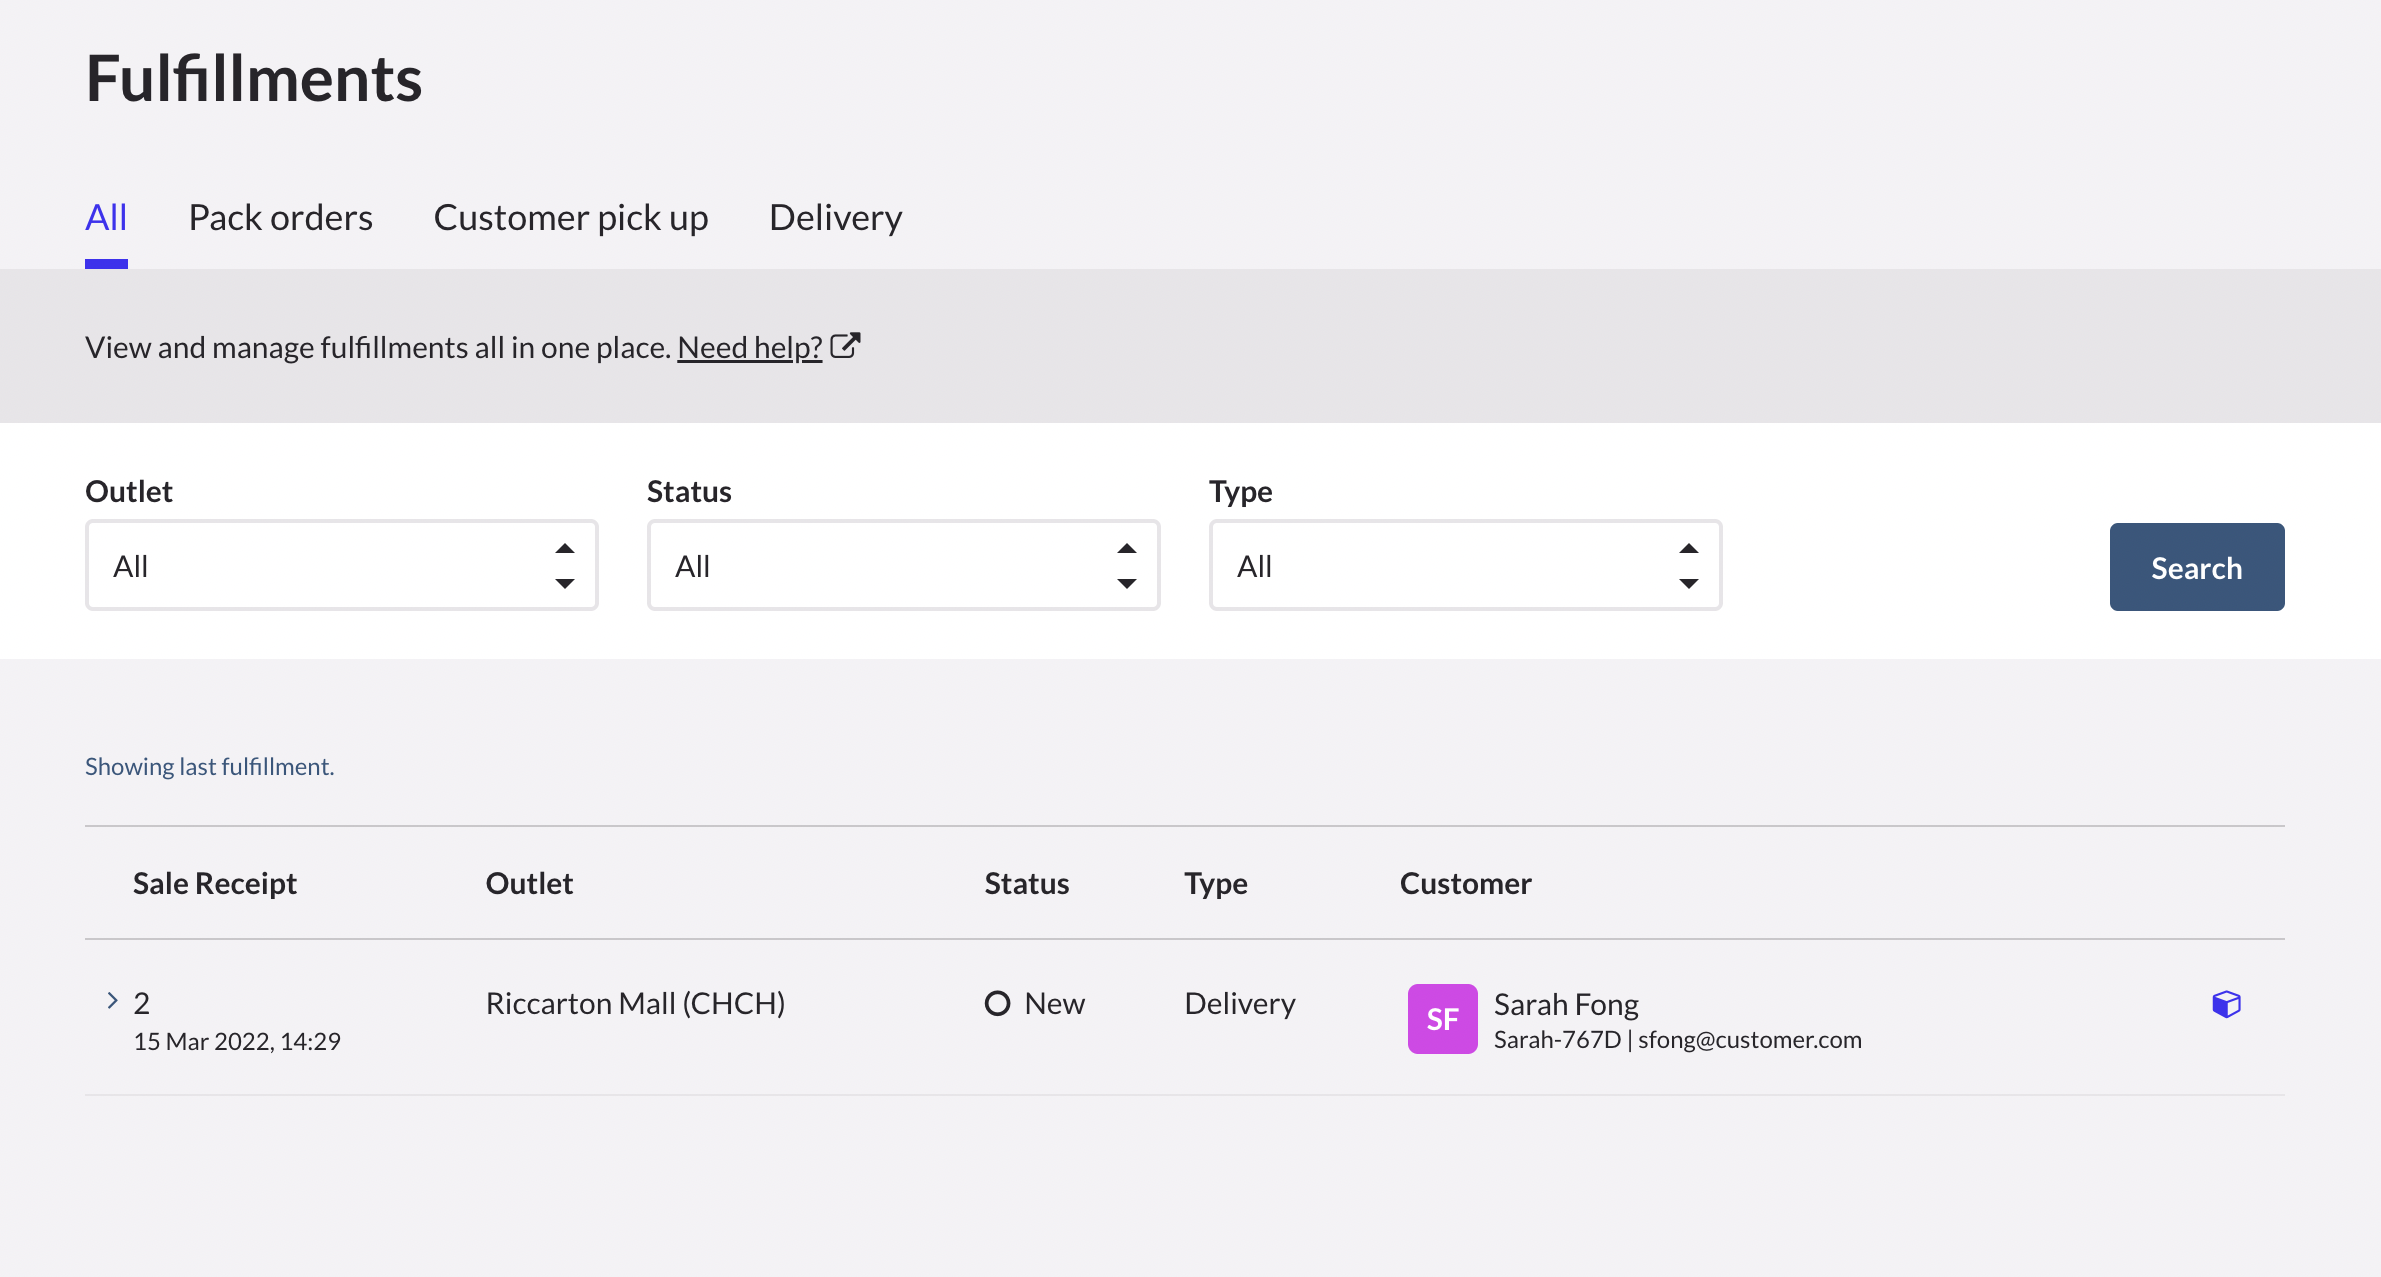Click the Search button

(x=2197, y=567)
